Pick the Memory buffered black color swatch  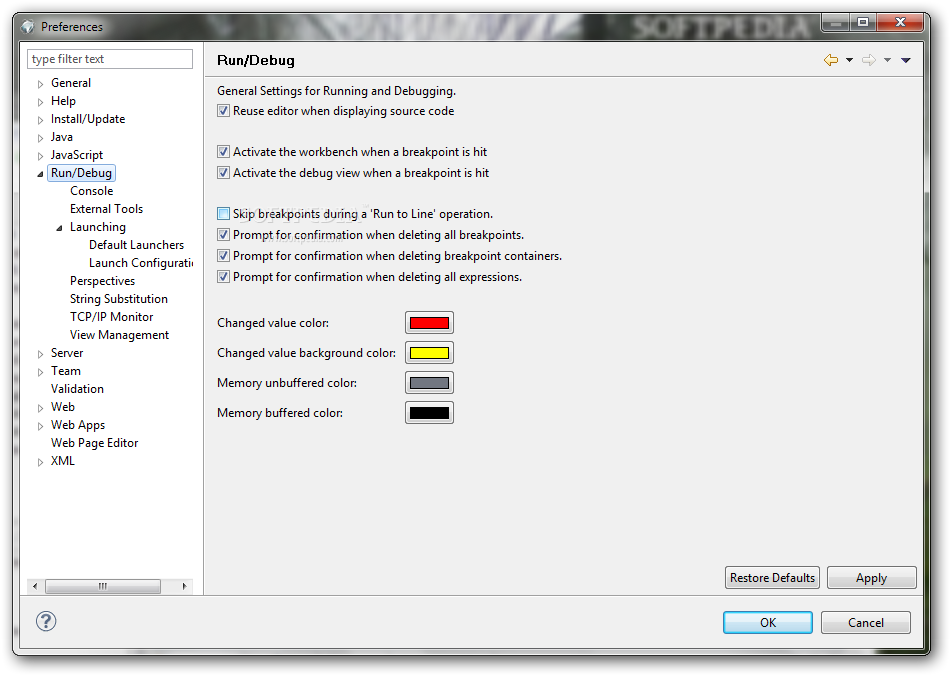(x=429, y=413)
